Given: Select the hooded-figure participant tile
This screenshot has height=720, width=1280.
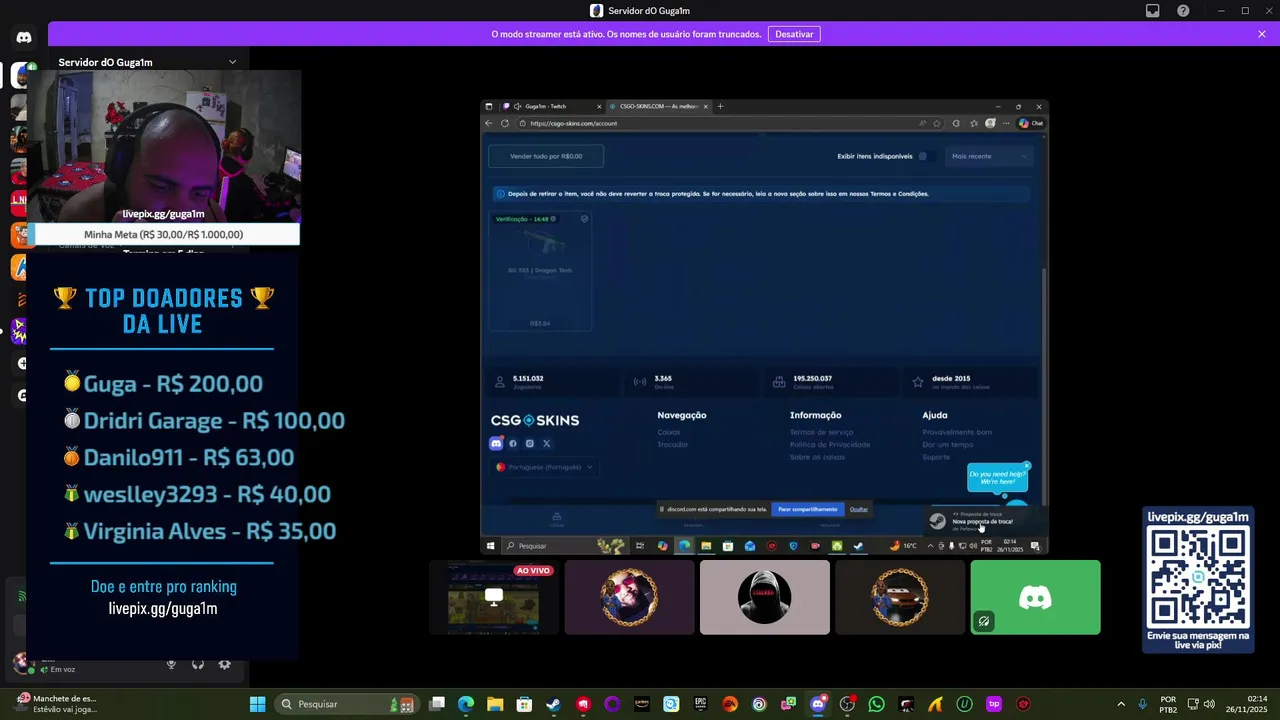Looking at the screenshot, I should 765,597.
